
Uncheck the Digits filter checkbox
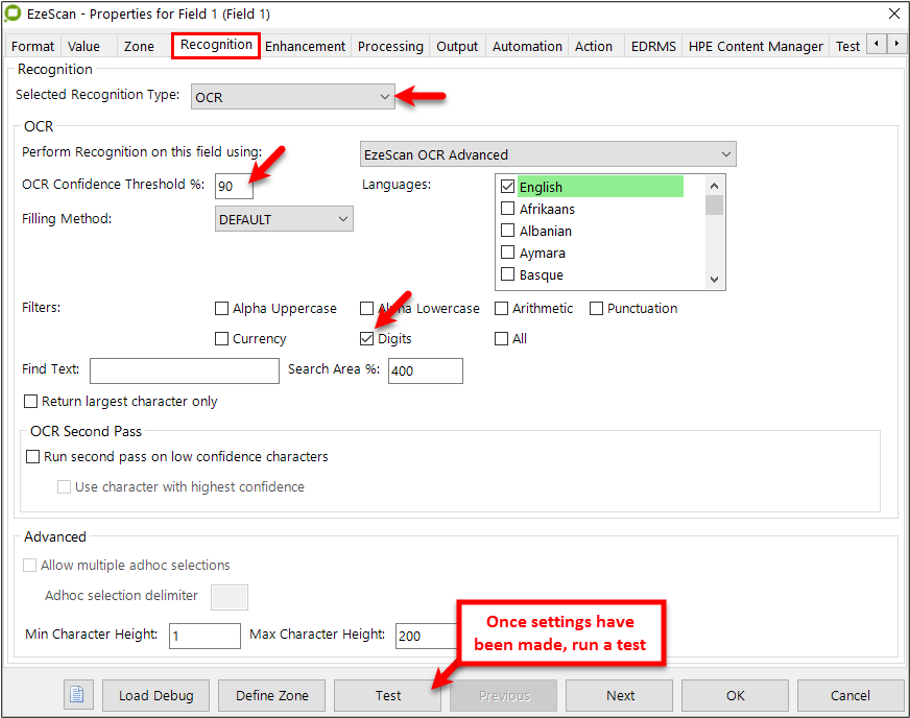(x=367, y=339)
